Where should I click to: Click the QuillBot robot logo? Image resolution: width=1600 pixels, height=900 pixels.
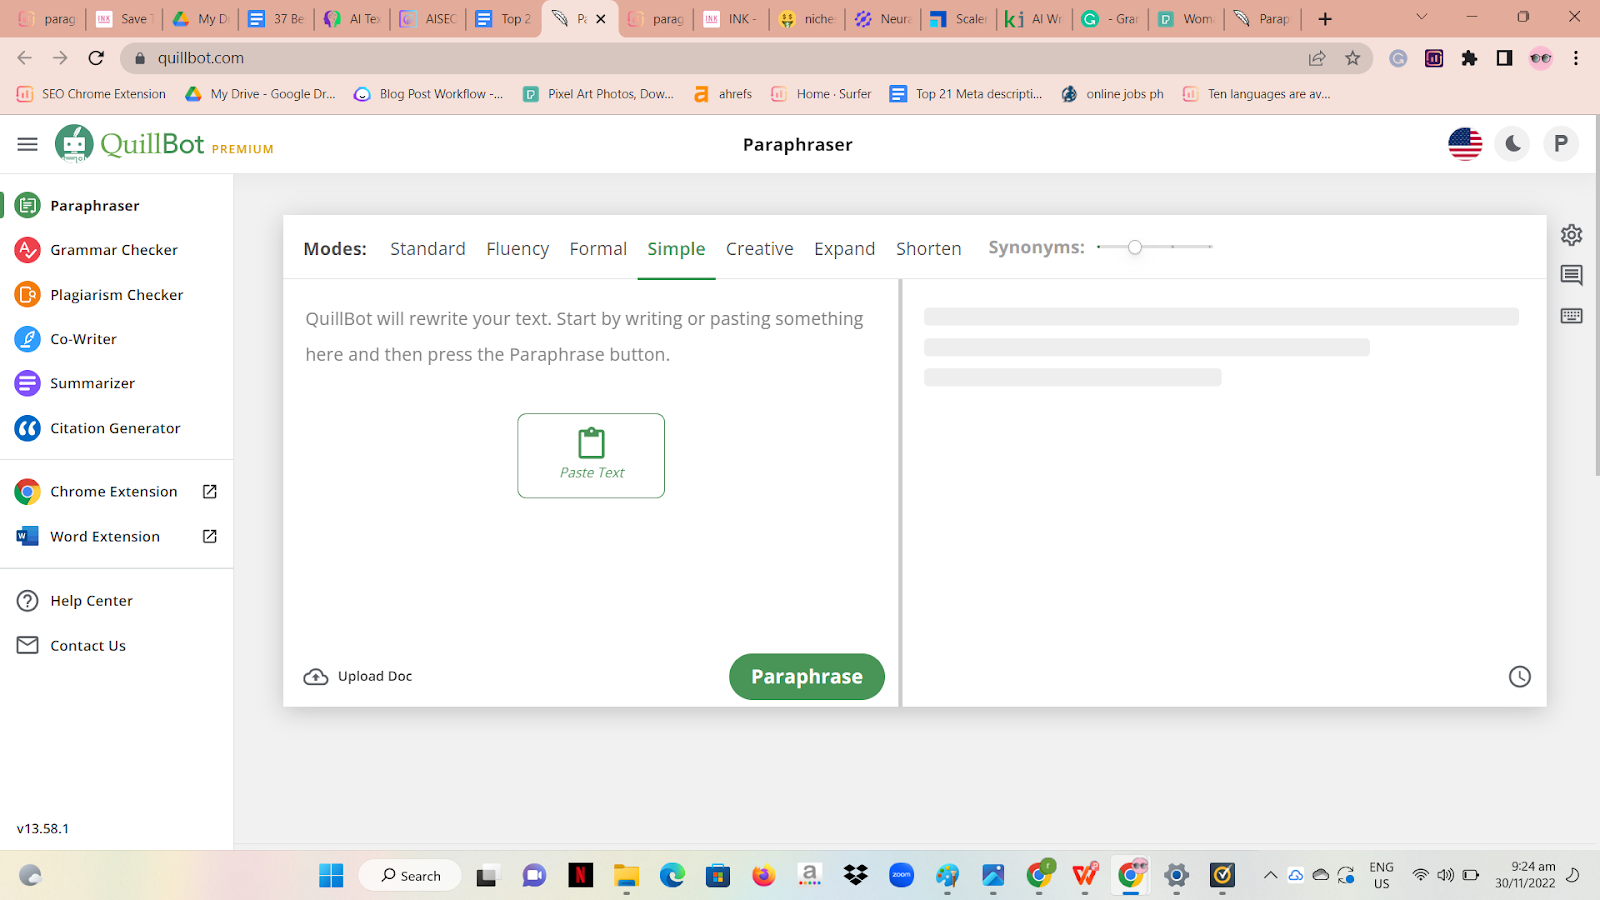coord(74,144)
